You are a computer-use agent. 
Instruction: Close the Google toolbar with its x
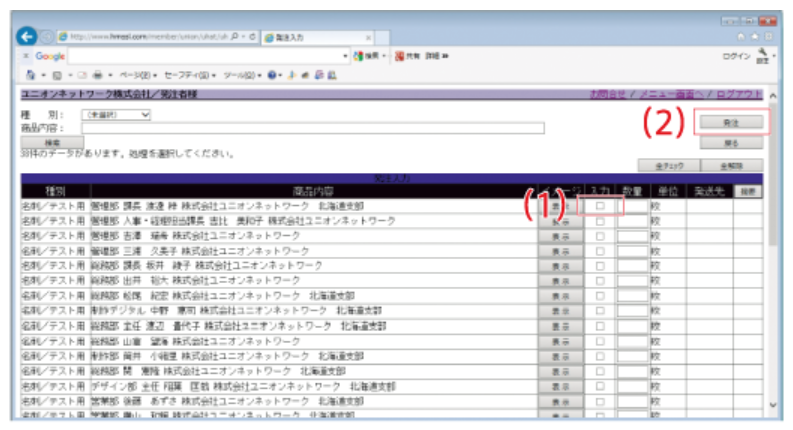point(25,56)
